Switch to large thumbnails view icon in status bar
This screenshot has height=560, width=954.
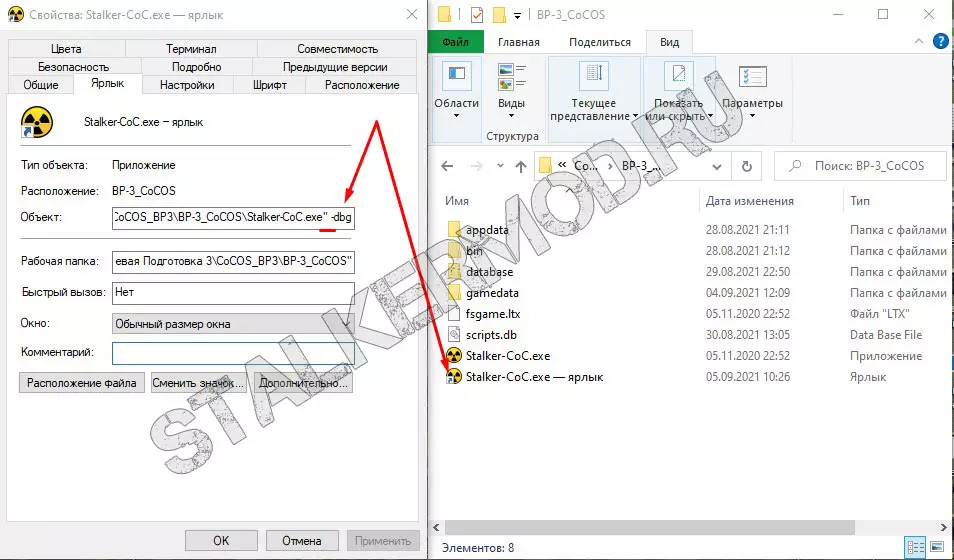[x=936, y=547]
